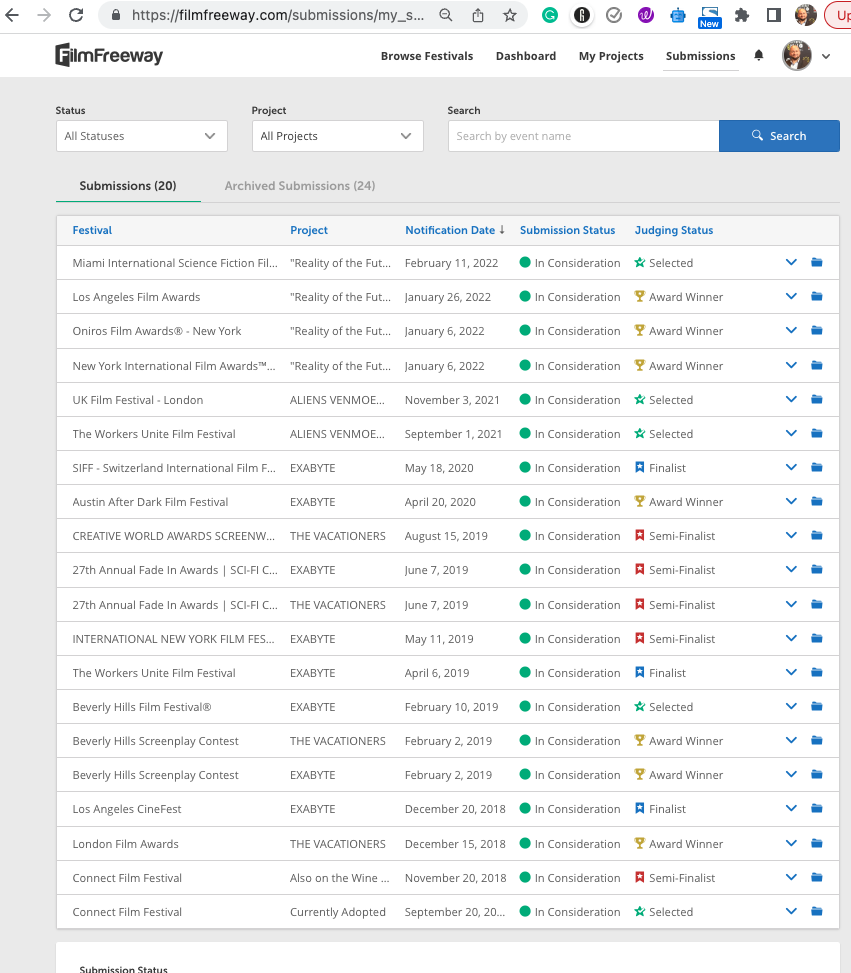Switch to Submissions (20) tab
The image size is (851, 973).
point(128,186)
